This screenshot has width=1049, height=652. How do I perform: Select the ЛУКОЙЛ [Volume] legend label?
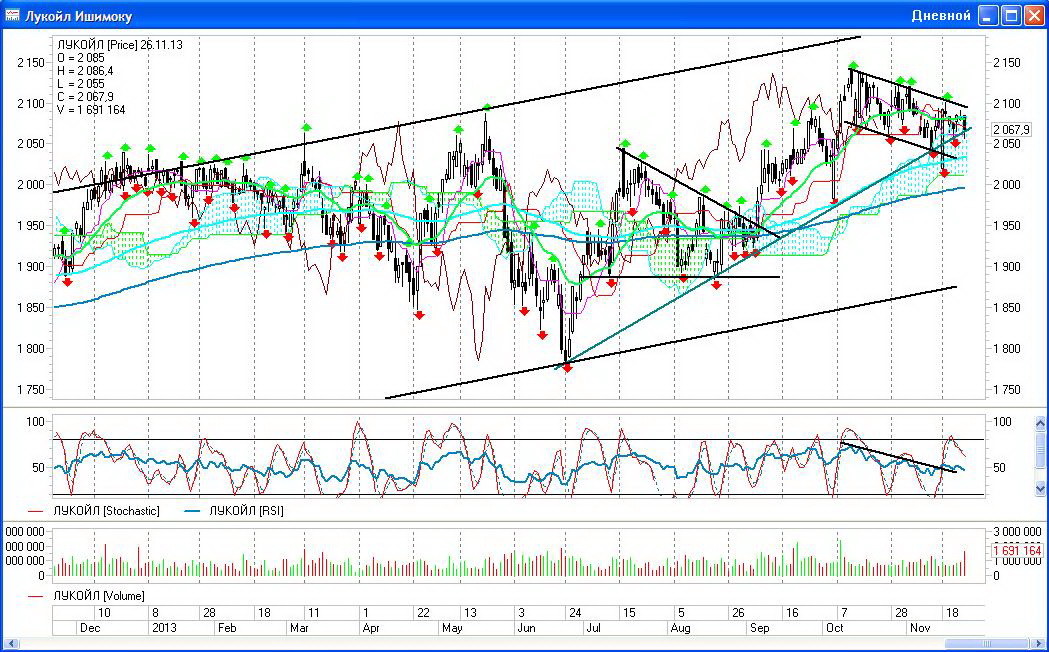click(98, 596)
